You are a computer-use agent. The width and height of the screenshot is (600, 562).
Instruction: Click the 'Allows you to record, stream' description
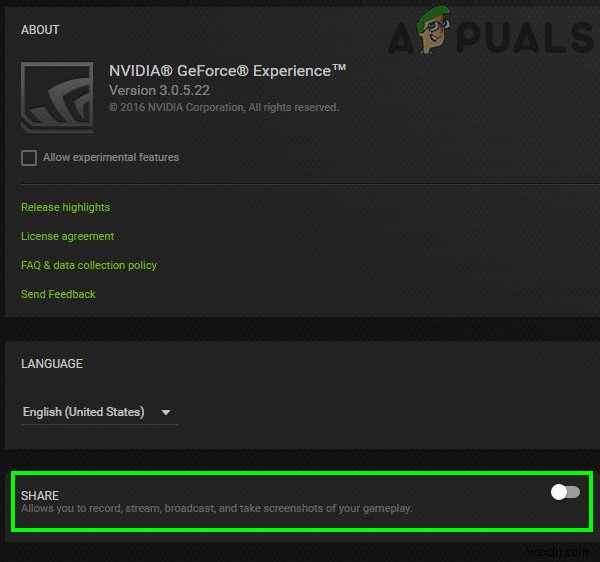[x=217, y=508]
